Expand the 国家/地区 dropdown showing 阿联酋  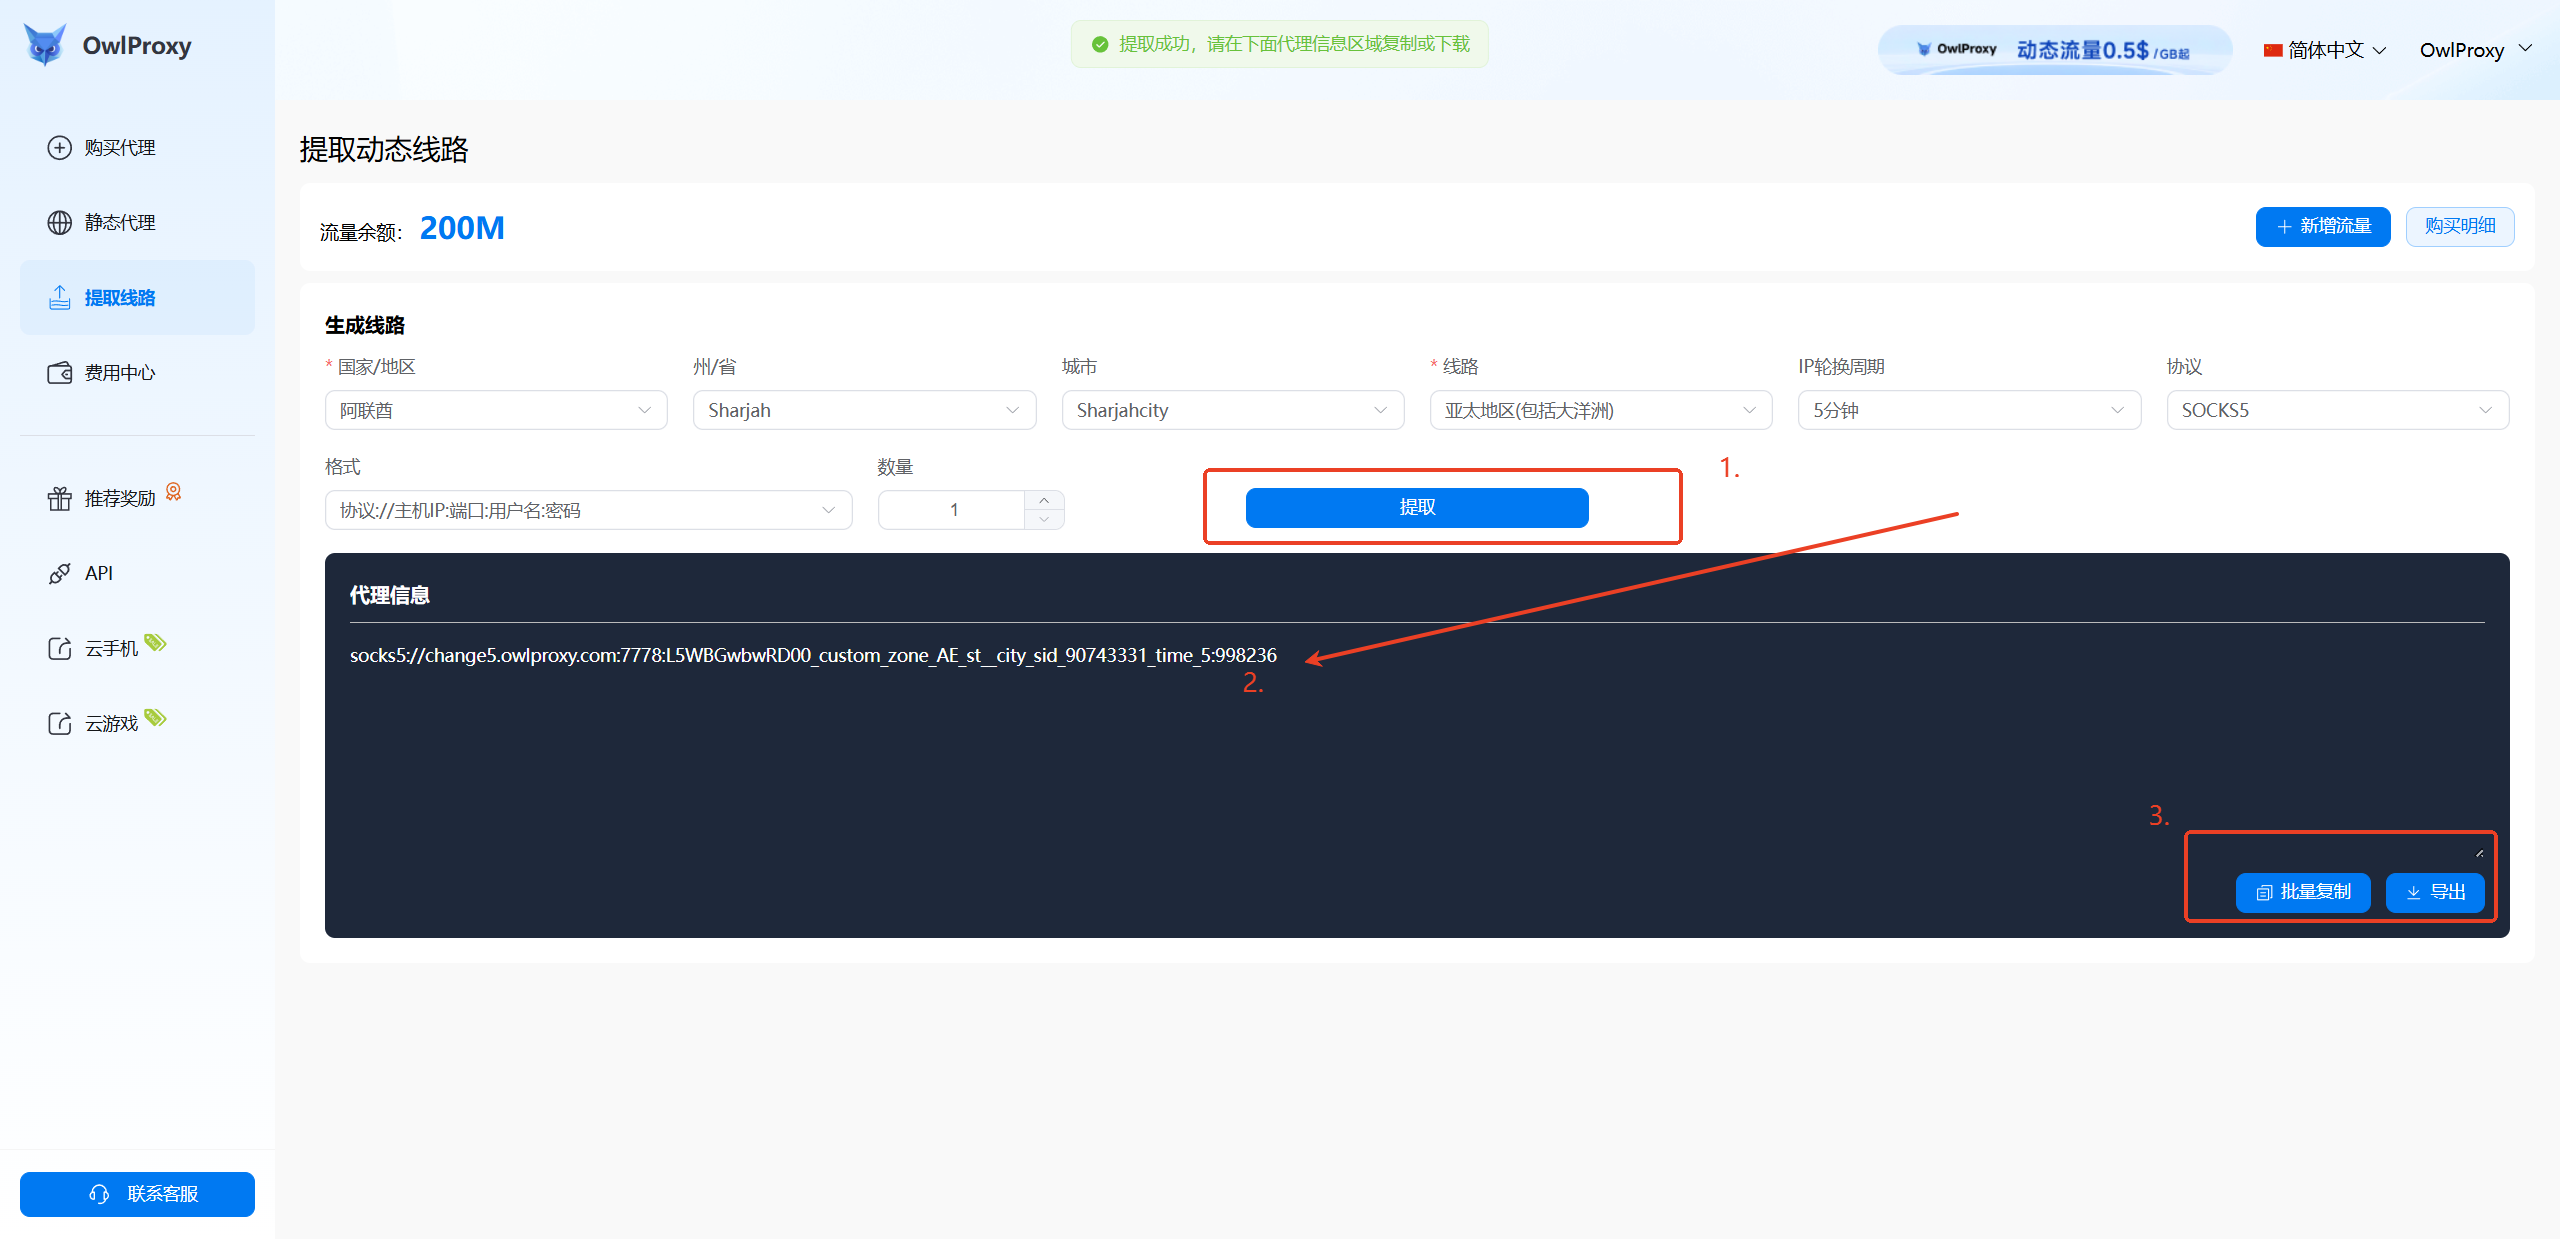496,410
